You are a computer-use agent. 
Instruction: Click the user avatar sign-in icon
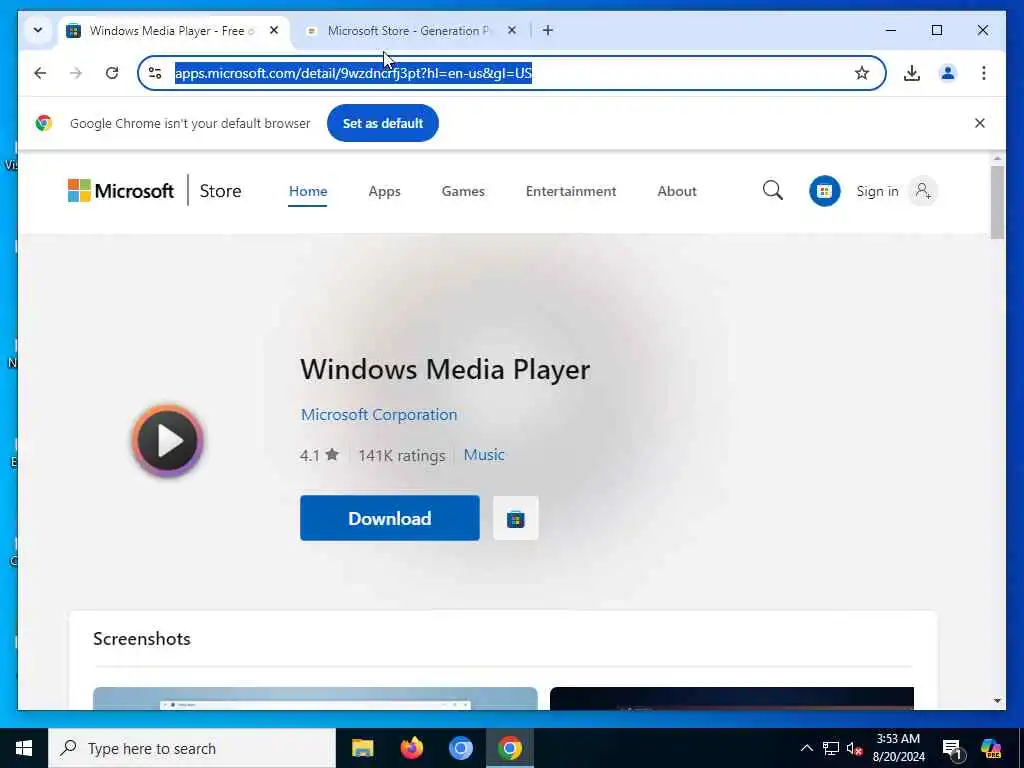(x=923, y=191)
